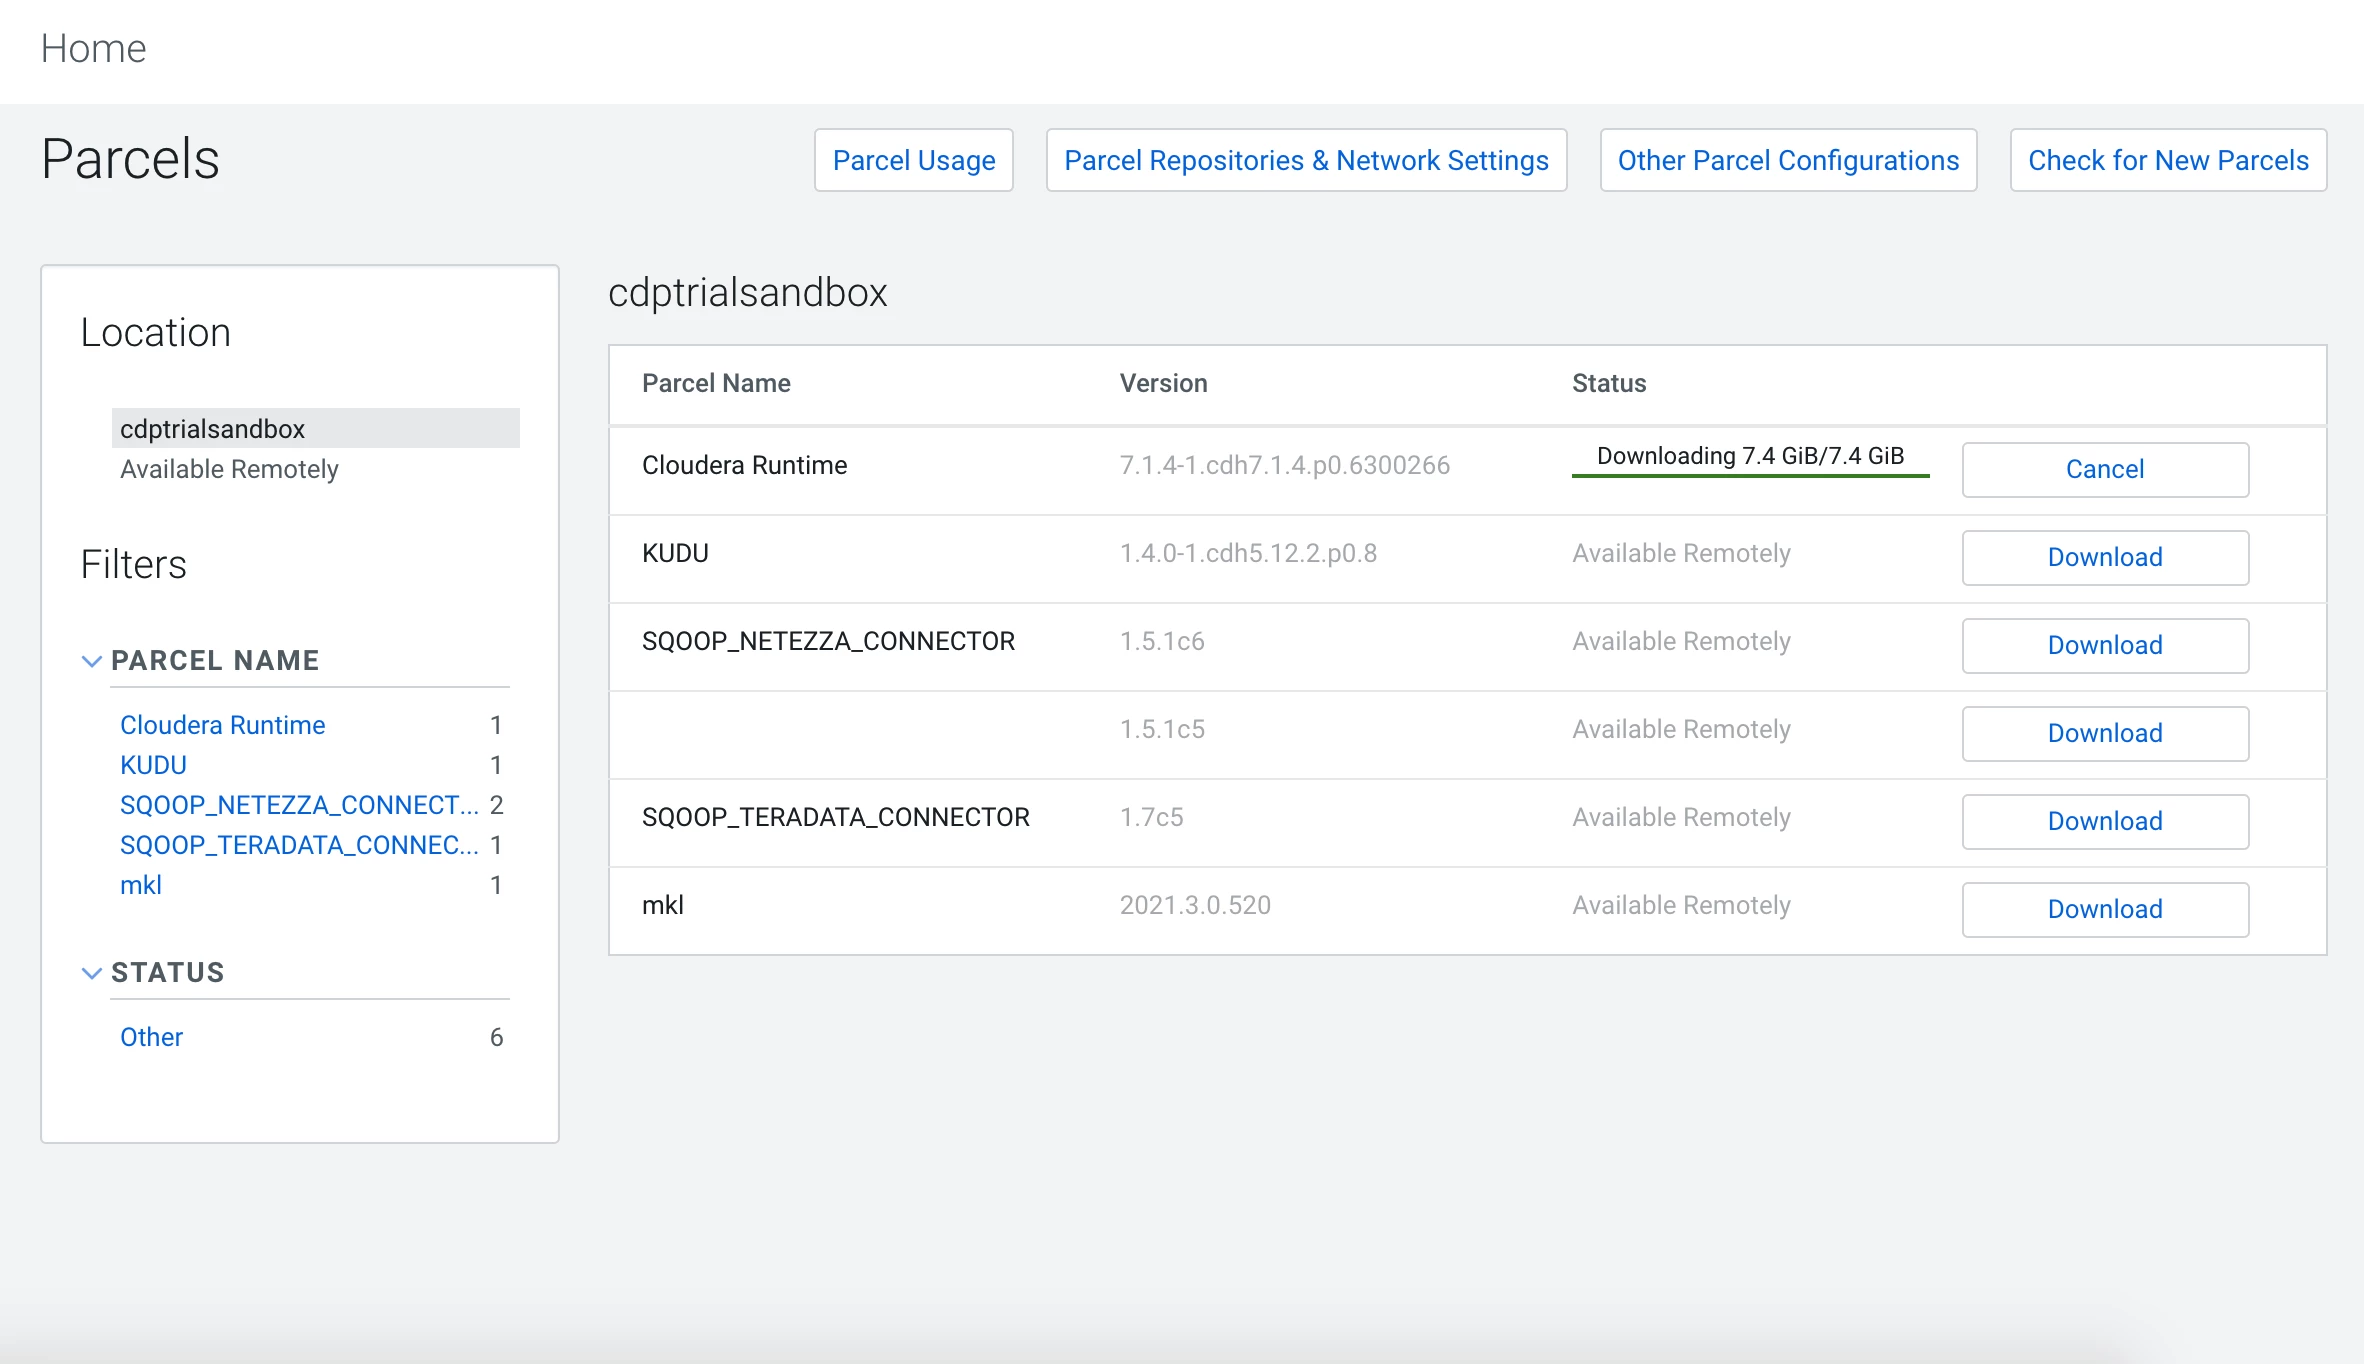This screenshot has width=2364, height=1364.
Task: Open Other Parcel Configurations
Action: pos(1788,160)
